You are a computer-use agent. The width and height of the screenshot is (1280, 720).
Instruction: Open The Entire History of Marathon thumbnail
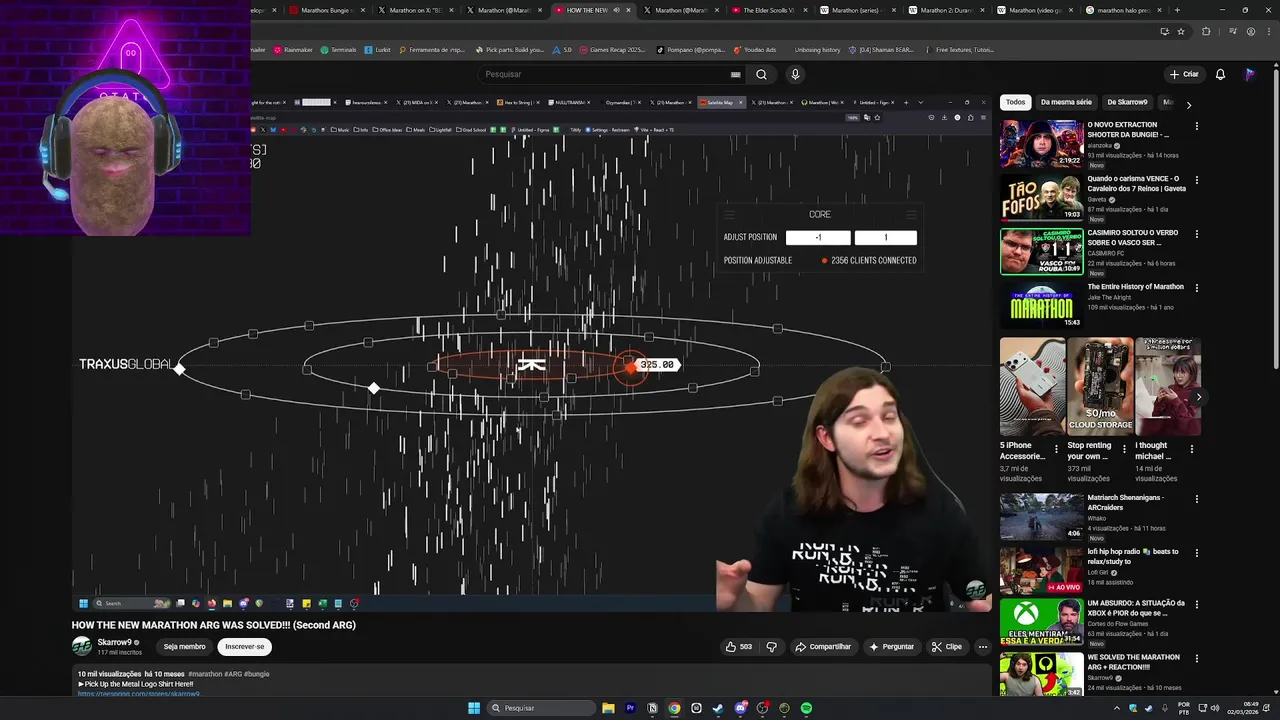click(x=1041, y=305)
